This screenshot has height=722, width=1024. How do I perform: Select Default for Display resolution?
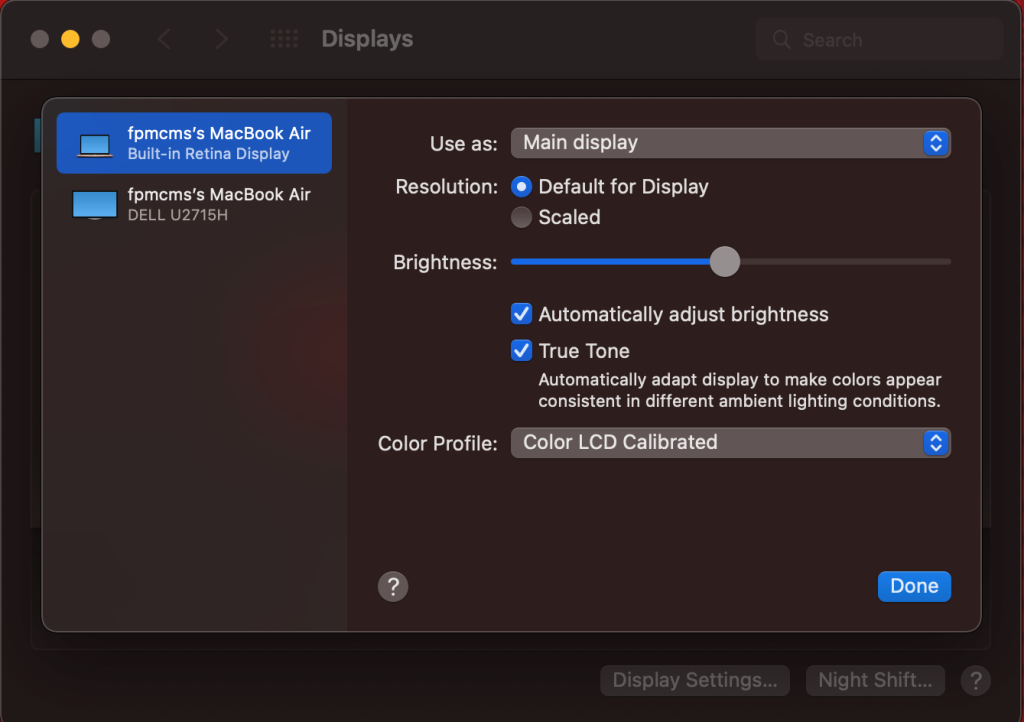521,187
